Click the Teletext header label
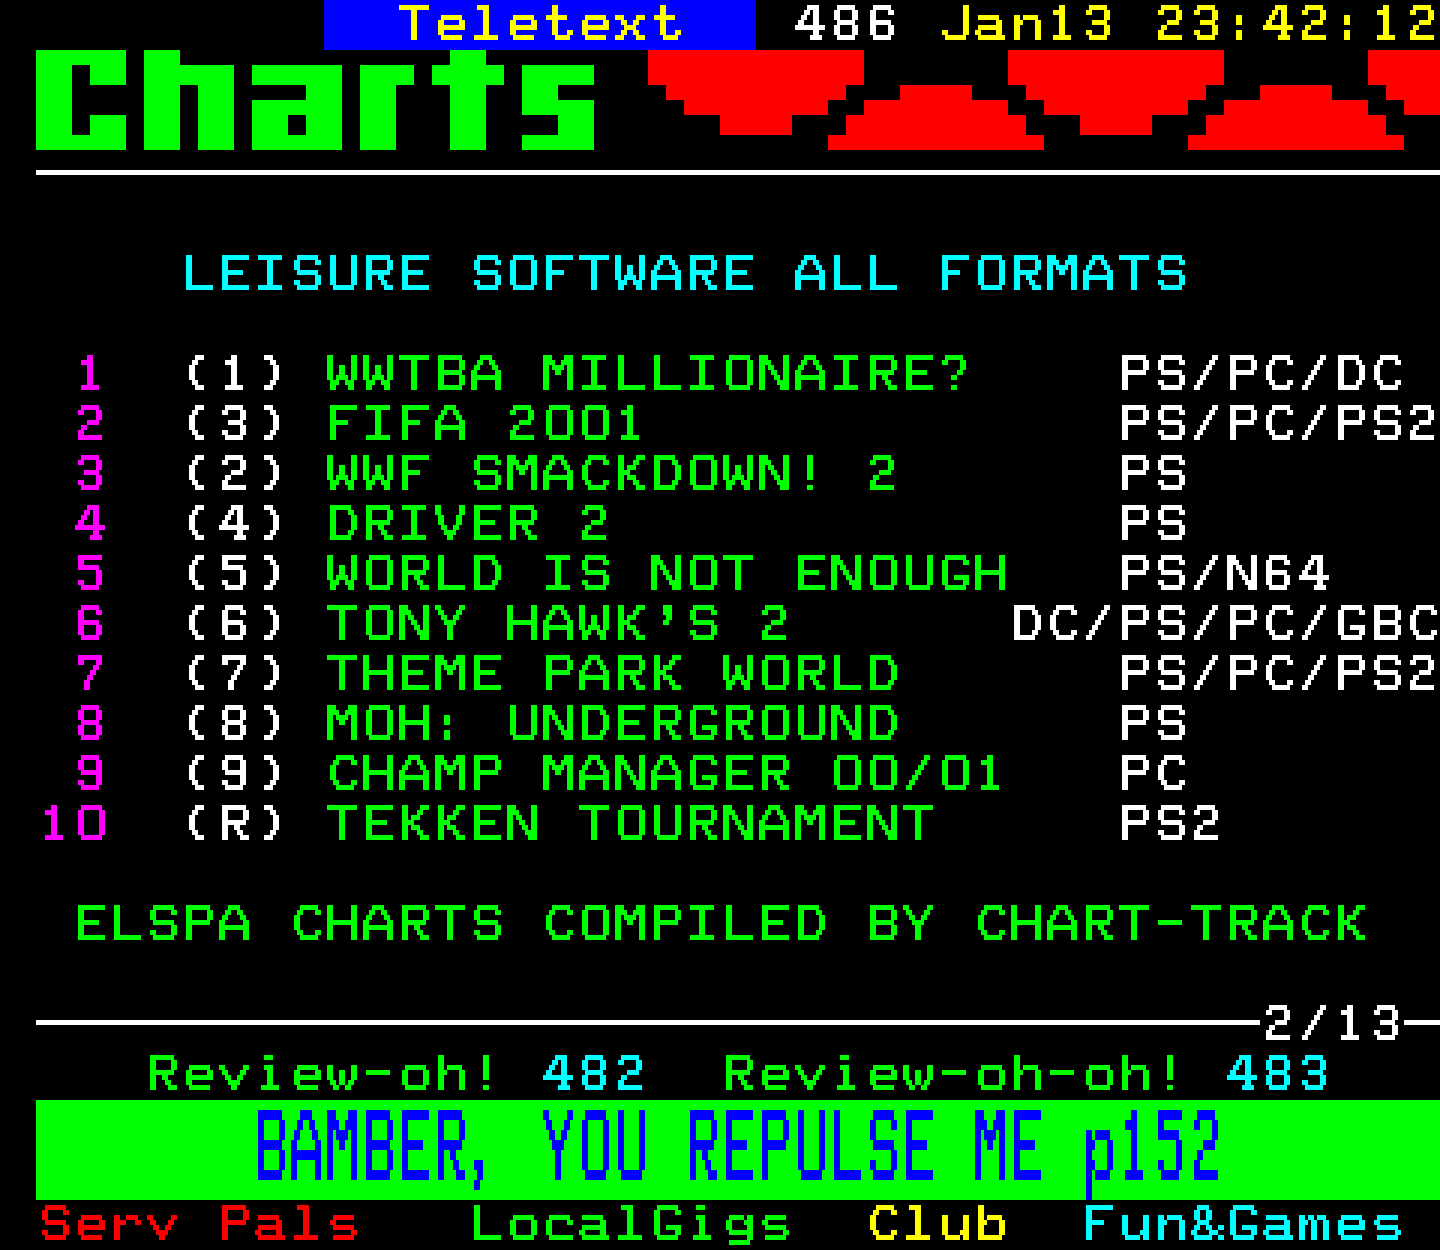The width and height of the screenshot is (1440, 1250). click(540, 24)
